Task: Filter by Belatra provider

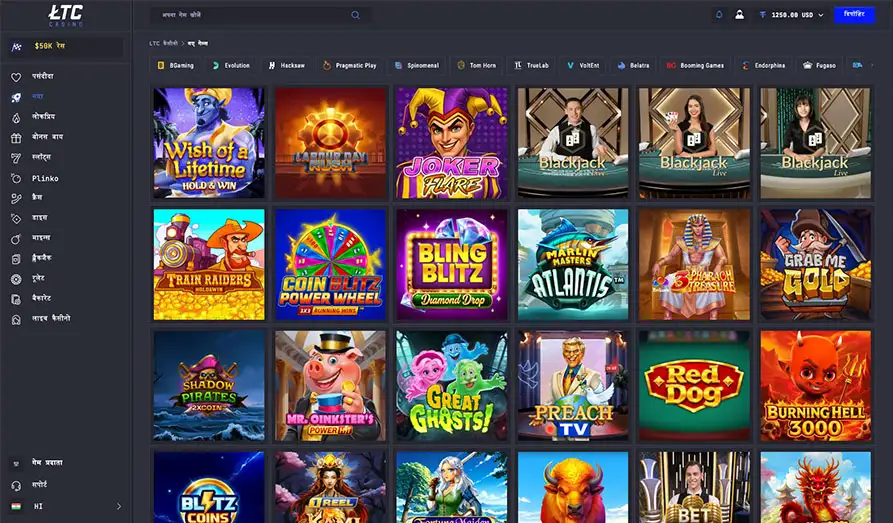Action: 633,66
